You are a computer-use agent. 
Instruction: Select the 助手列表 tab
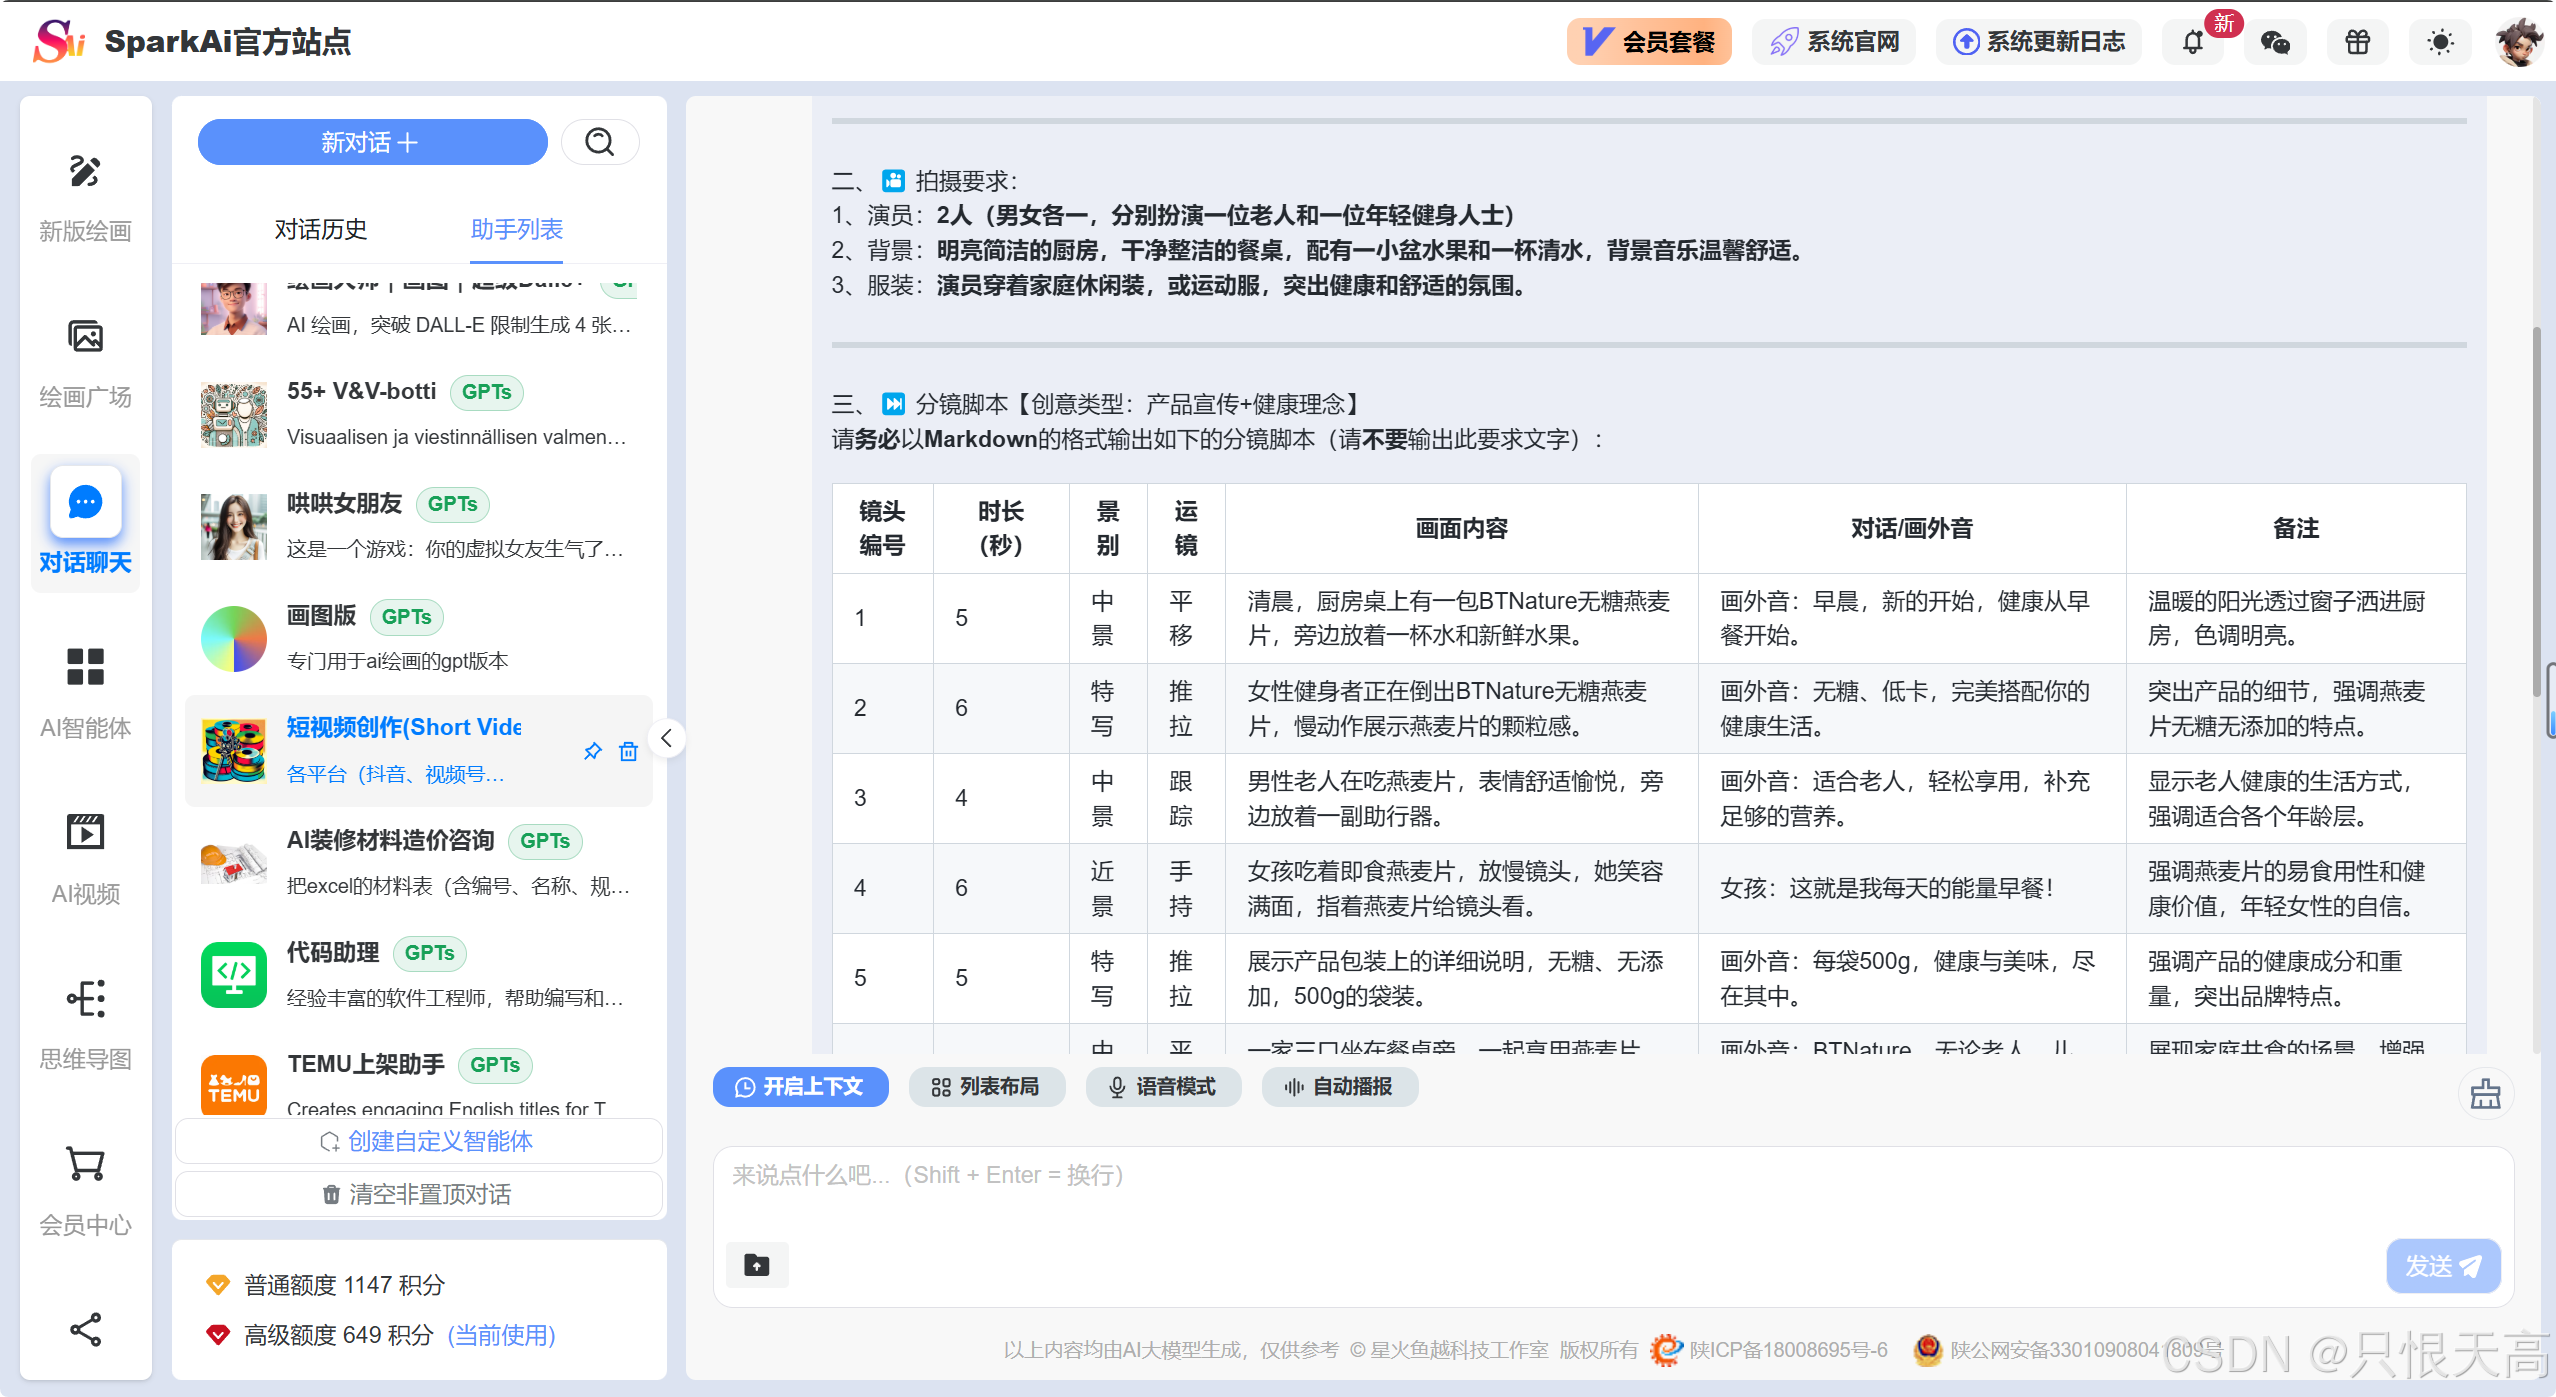point(516,230)
